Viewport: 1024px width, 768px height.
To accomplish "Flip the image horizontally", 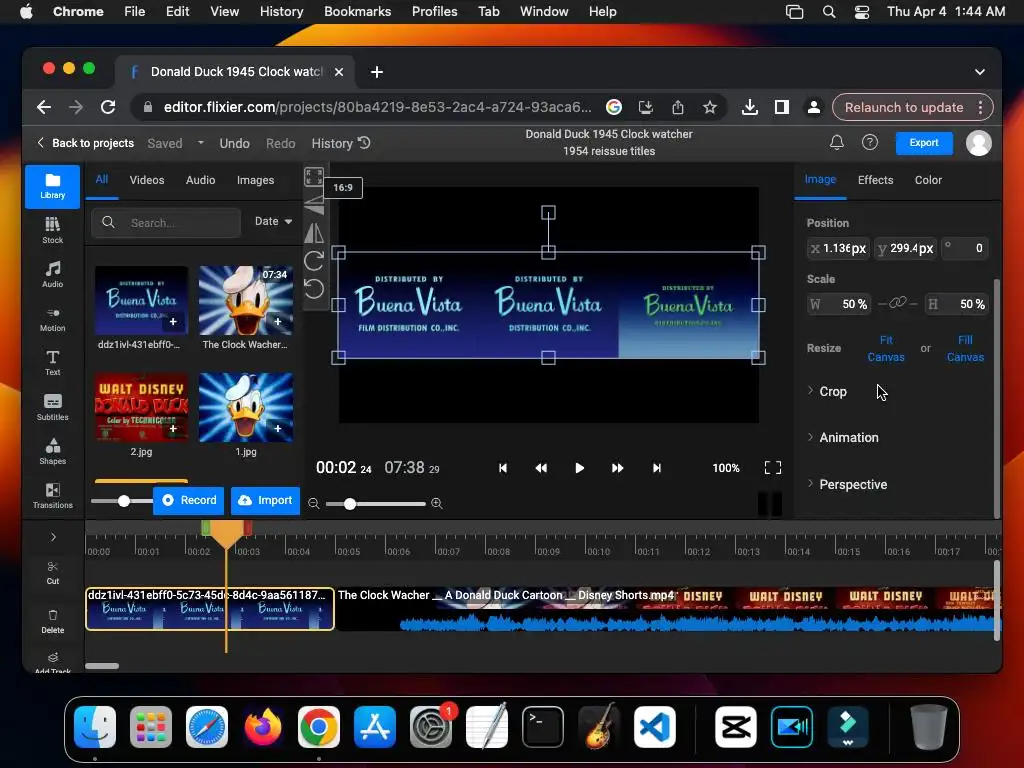I will tap(314, 232).
